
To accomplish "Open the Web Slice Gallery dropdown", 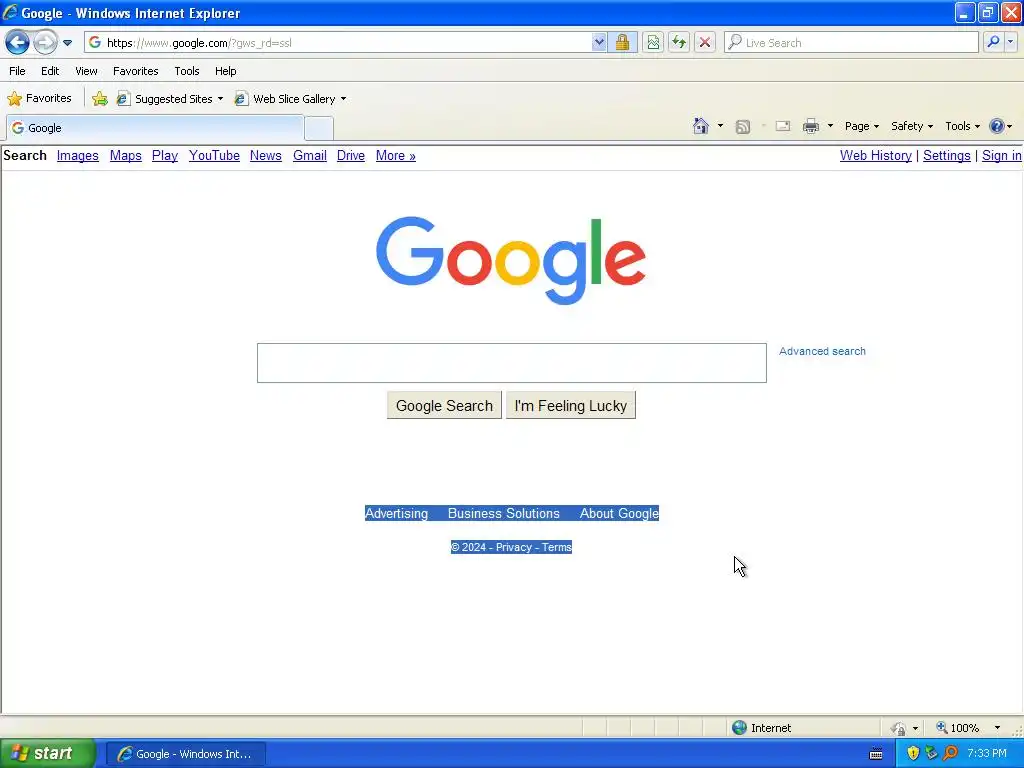I will [x=291, y=99].
